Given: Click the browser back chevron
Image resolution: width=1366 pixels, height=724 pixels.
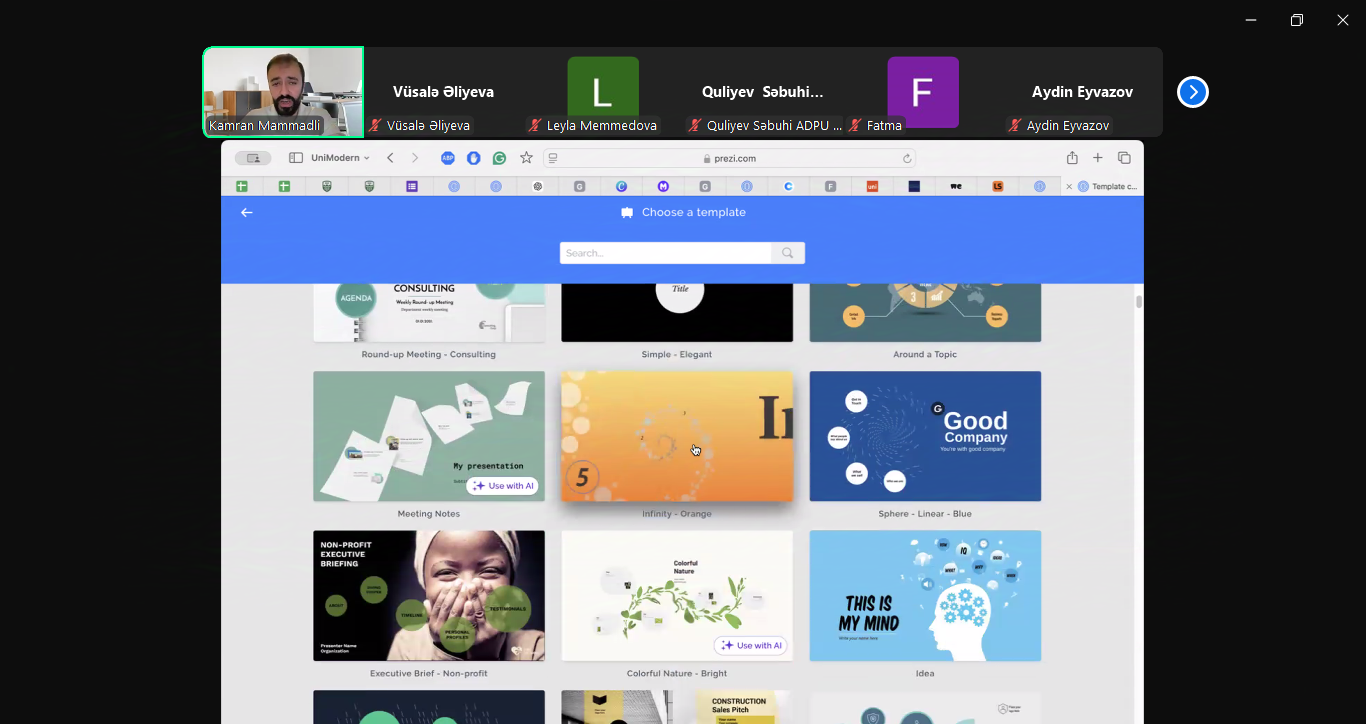Looking at the screenshot, I should [391, 158].
